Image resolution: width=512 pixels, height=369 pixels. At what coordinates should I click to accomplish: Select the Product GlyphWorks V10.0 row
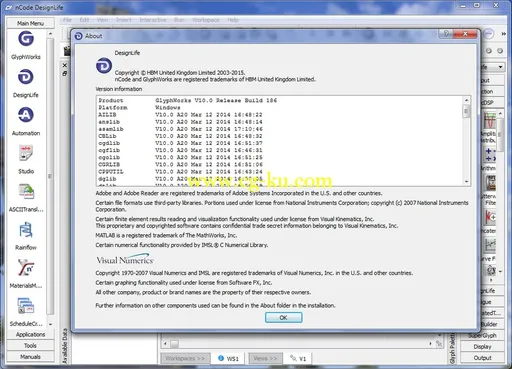pos(188,100)
